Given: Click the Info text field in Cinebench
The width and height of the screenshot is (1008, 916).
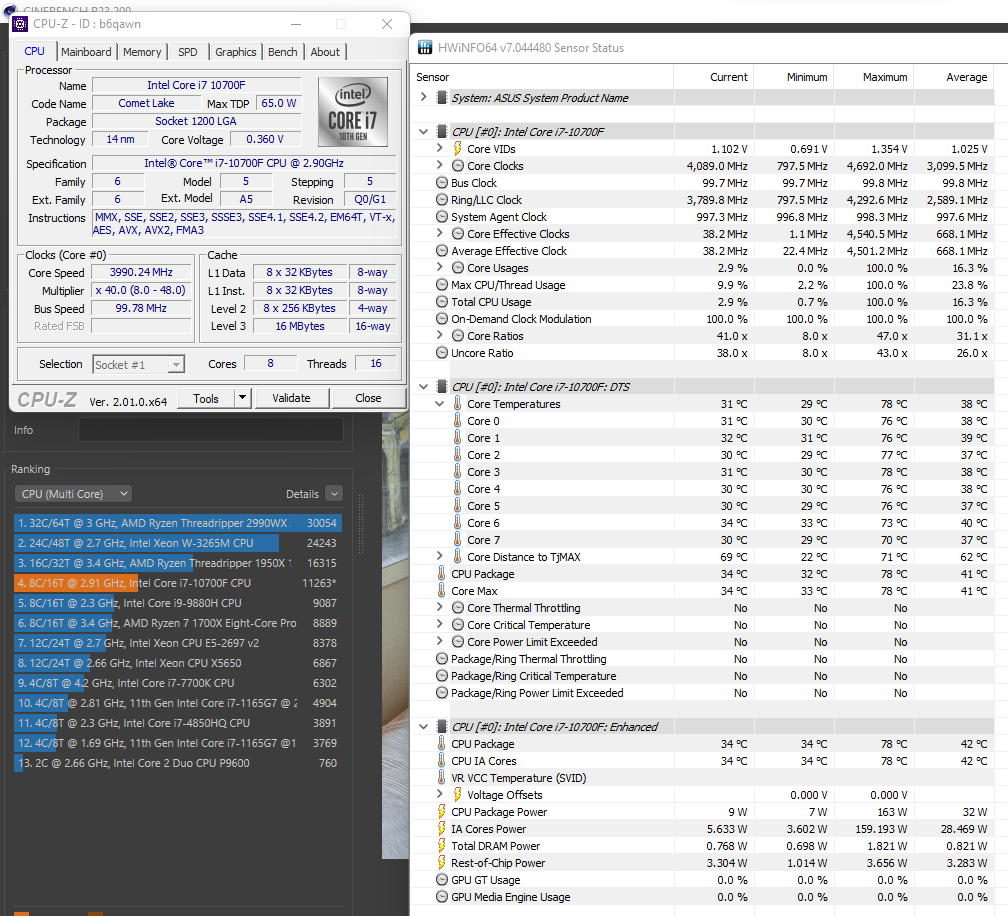Looking at the screenshot, I should [x=211, y=430].
